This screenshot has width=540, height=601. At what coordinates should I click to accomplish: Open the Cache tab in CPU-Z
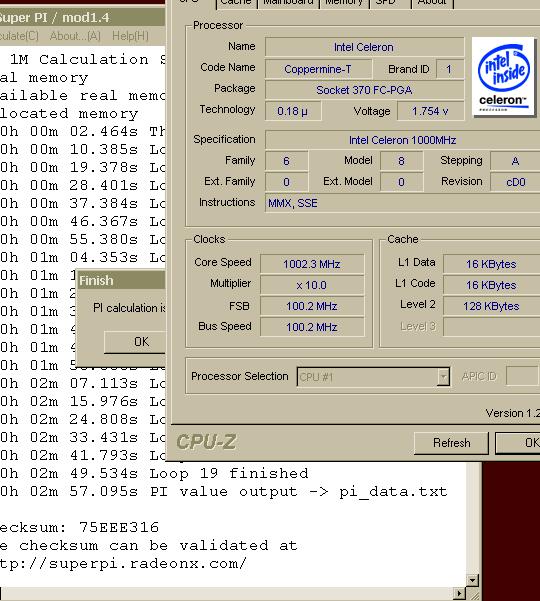point(236,3)
